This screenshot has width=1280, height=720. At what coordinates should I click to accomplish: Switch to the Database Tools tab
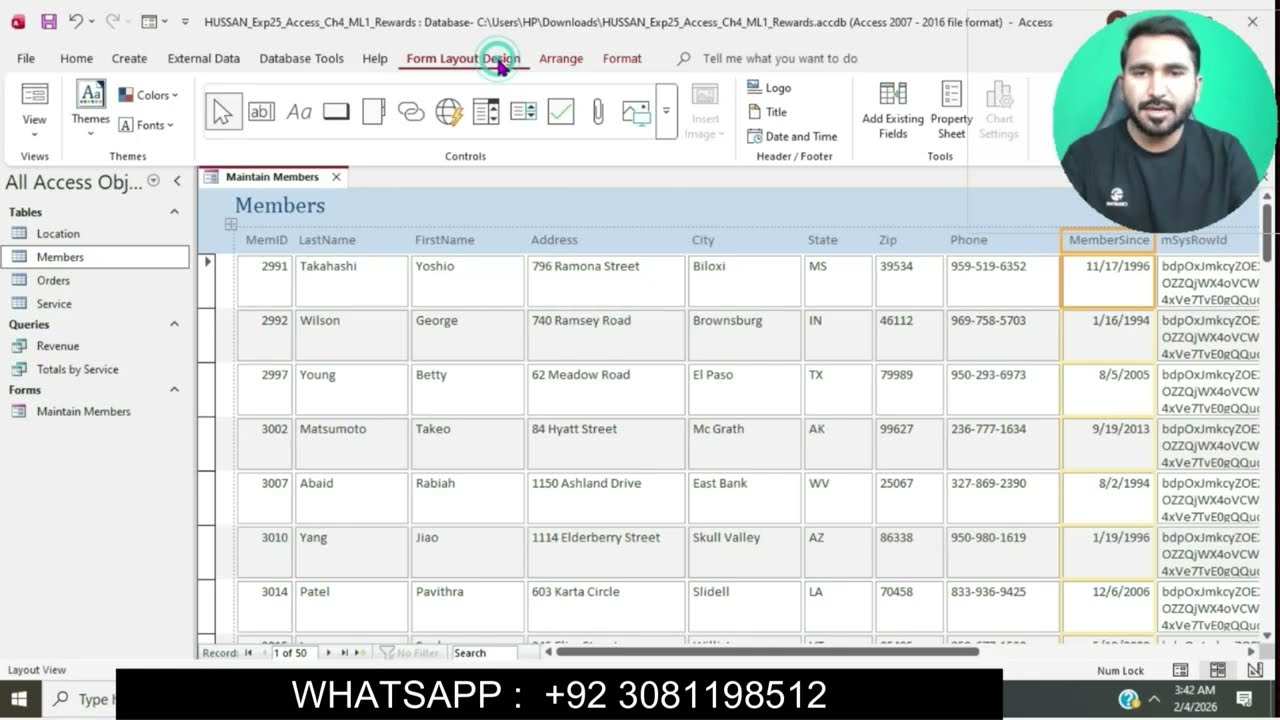[301, 58]
